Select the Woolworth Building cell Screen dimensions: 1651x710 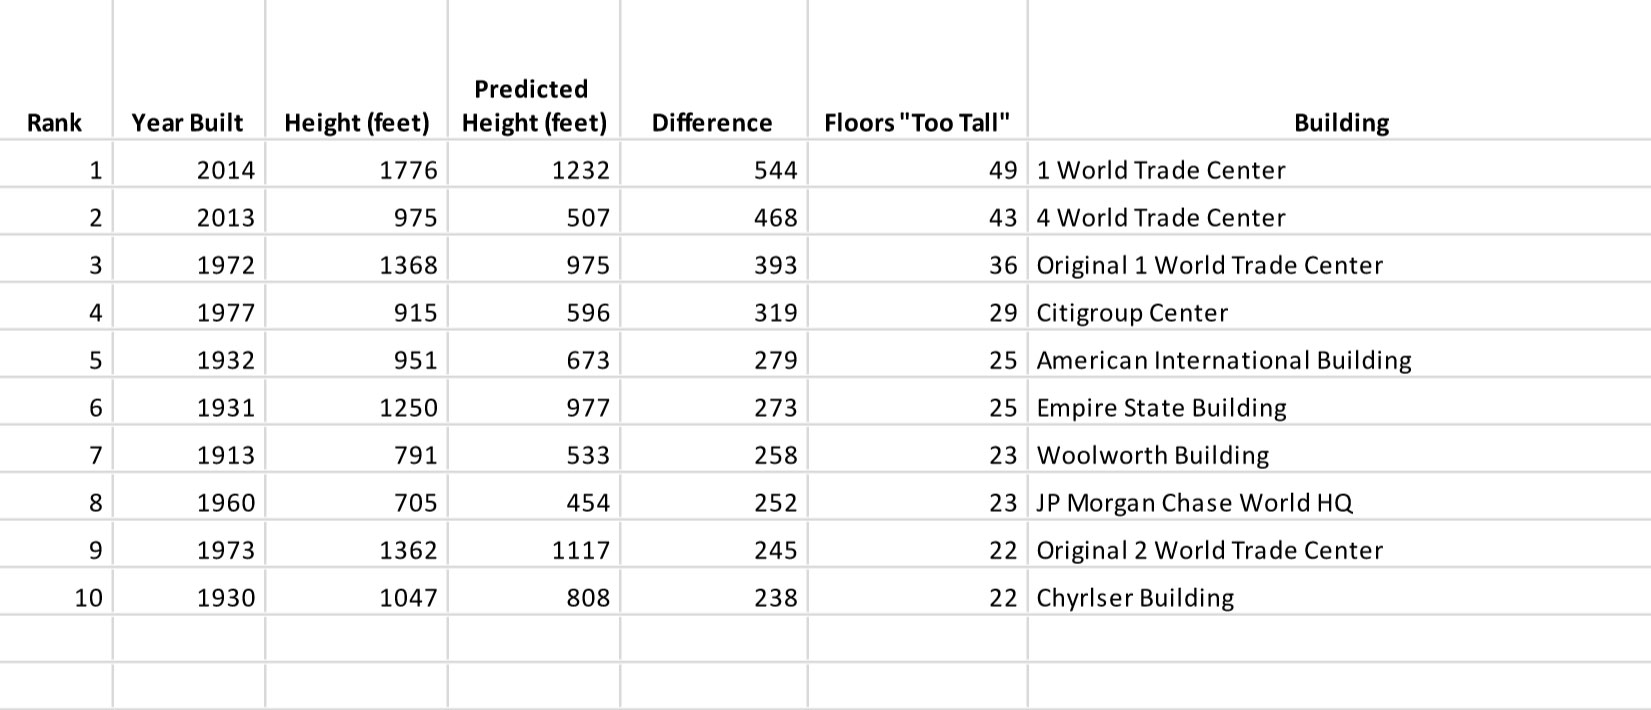(x=1339, y=455)
